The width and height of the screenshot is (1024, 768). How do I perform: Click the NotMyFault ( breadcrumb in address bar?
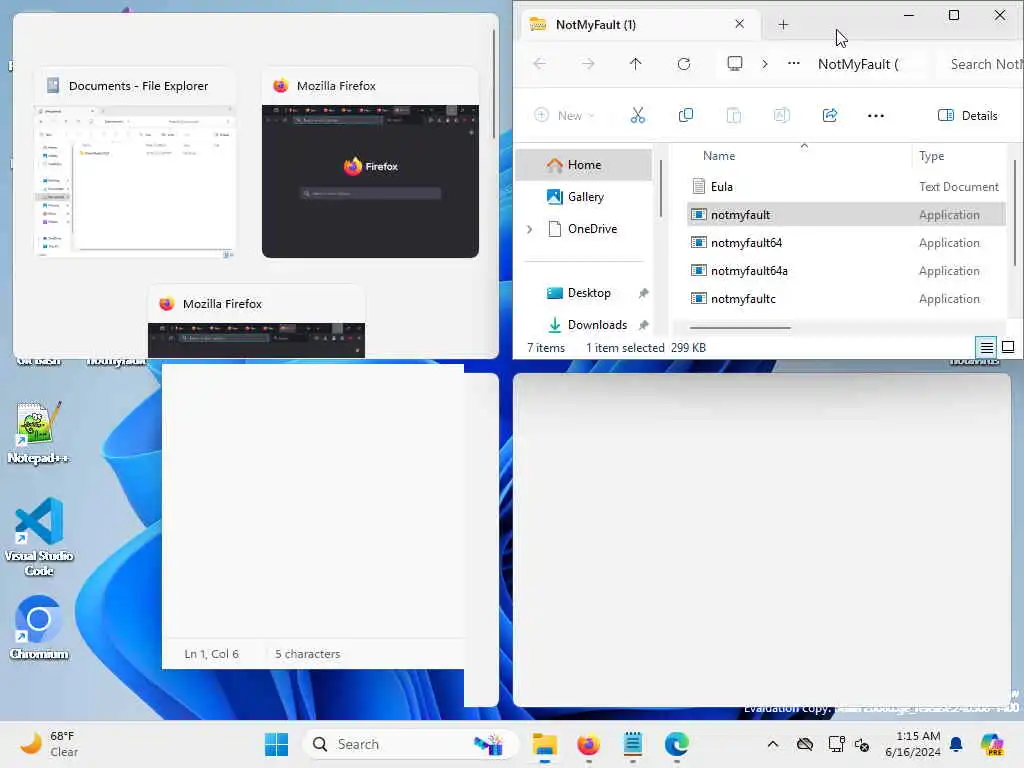tap(858, 64)
